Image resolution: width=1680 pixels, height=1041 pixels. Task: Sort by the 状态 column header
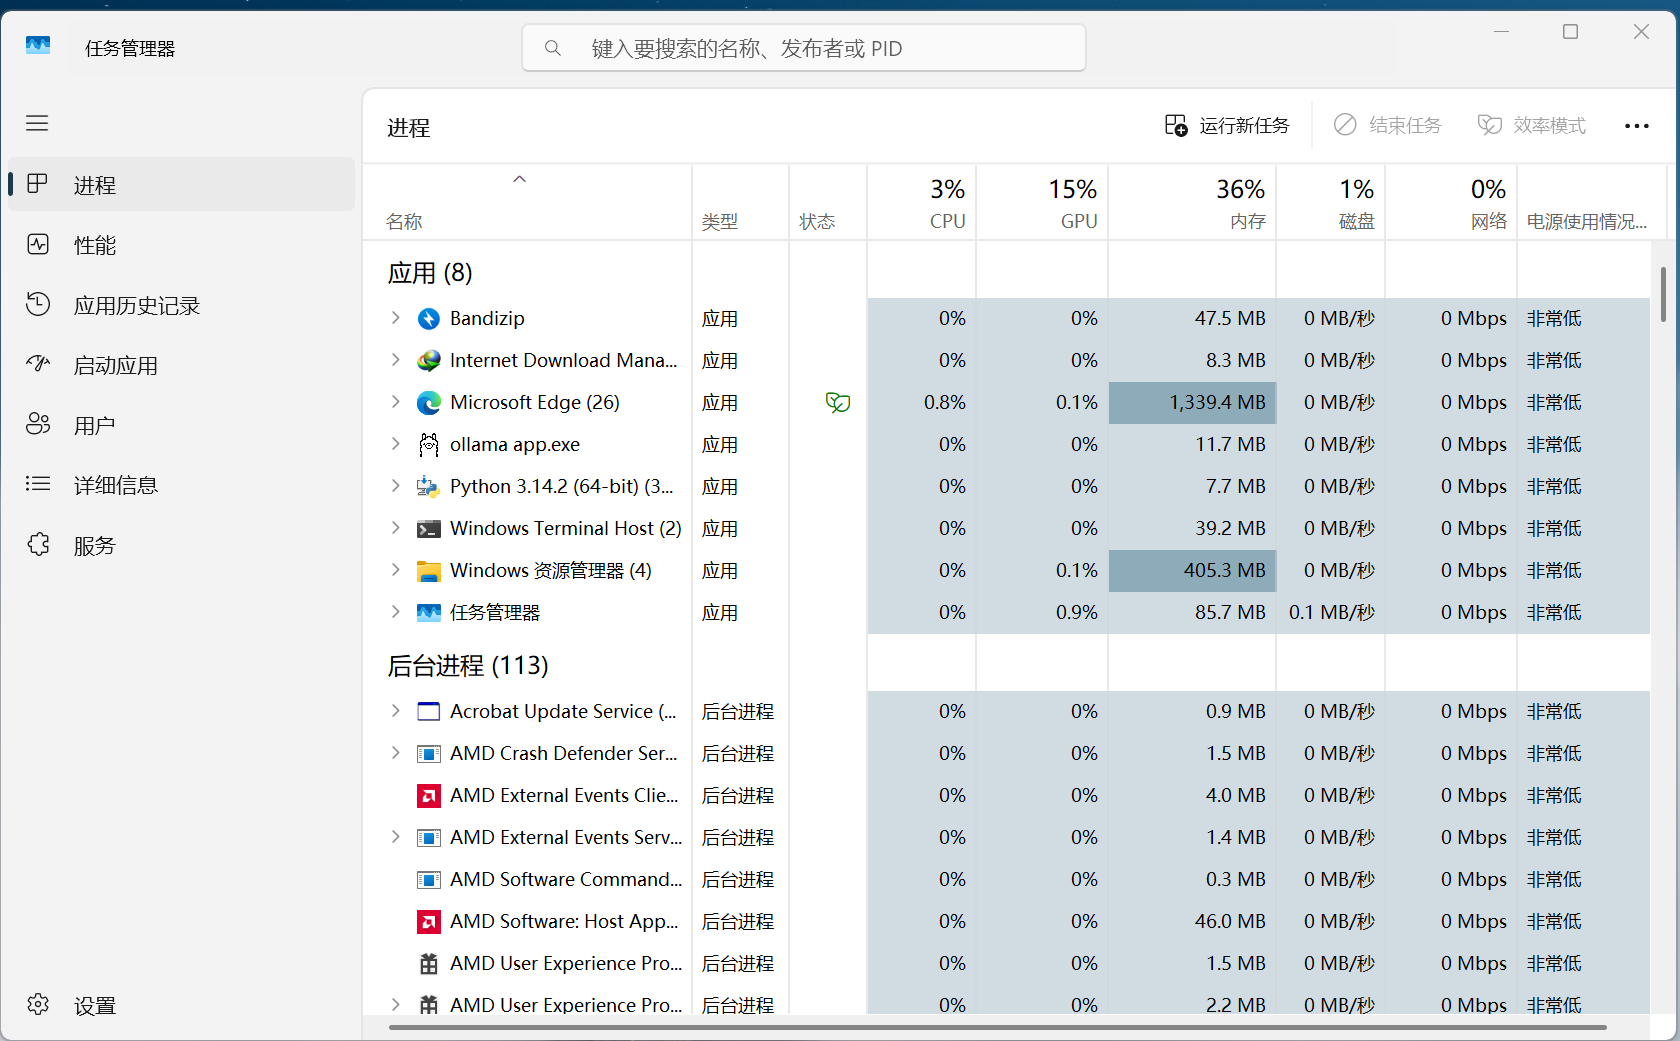pos(828,203)
